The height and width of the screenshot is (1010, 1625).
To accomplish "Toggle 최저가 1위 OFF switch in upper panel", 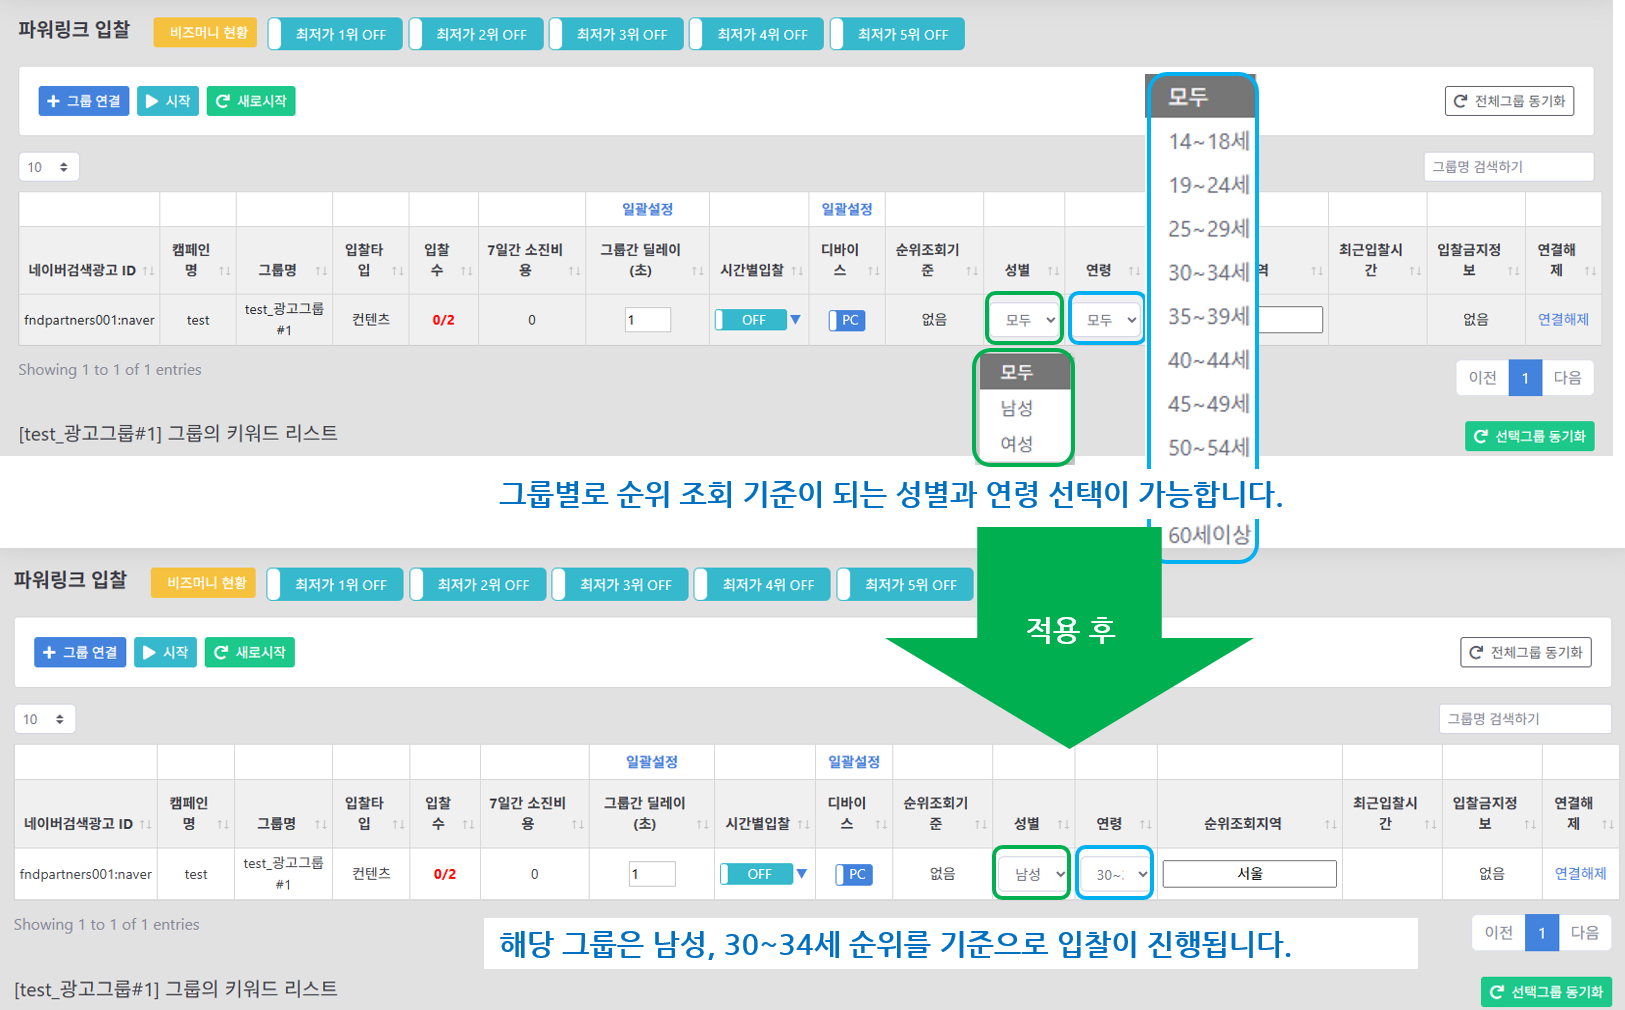I will click(335, 34).
